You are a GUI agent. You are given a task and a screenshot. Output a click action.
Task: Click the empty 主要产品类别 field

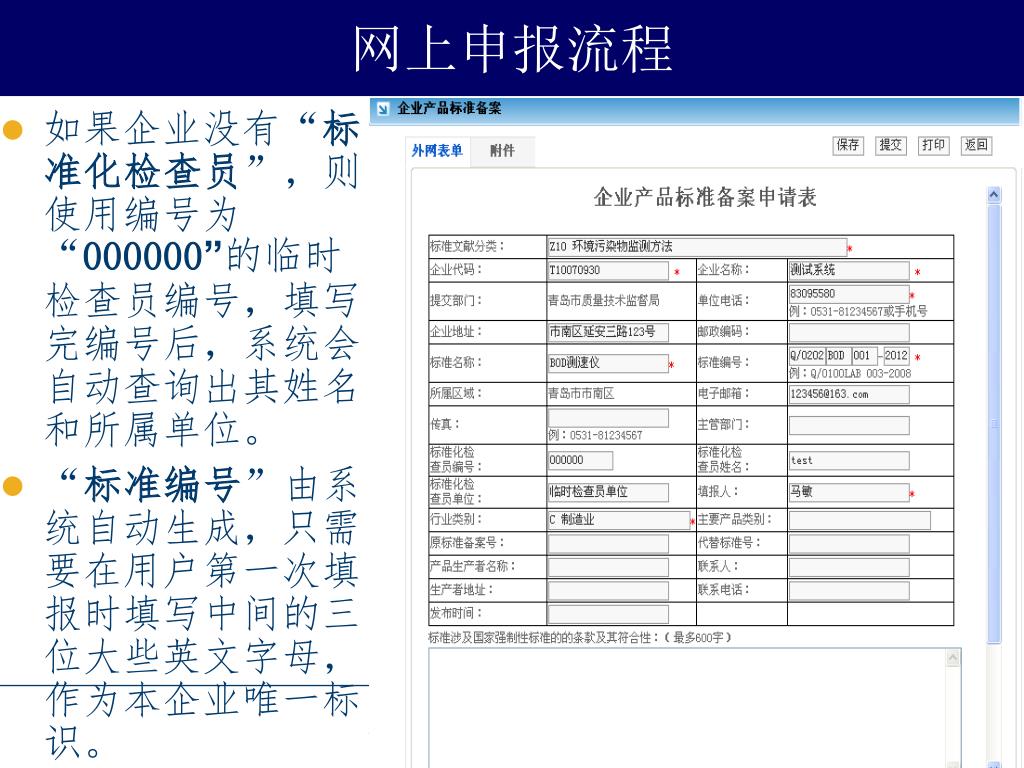[x=859, y=520]
